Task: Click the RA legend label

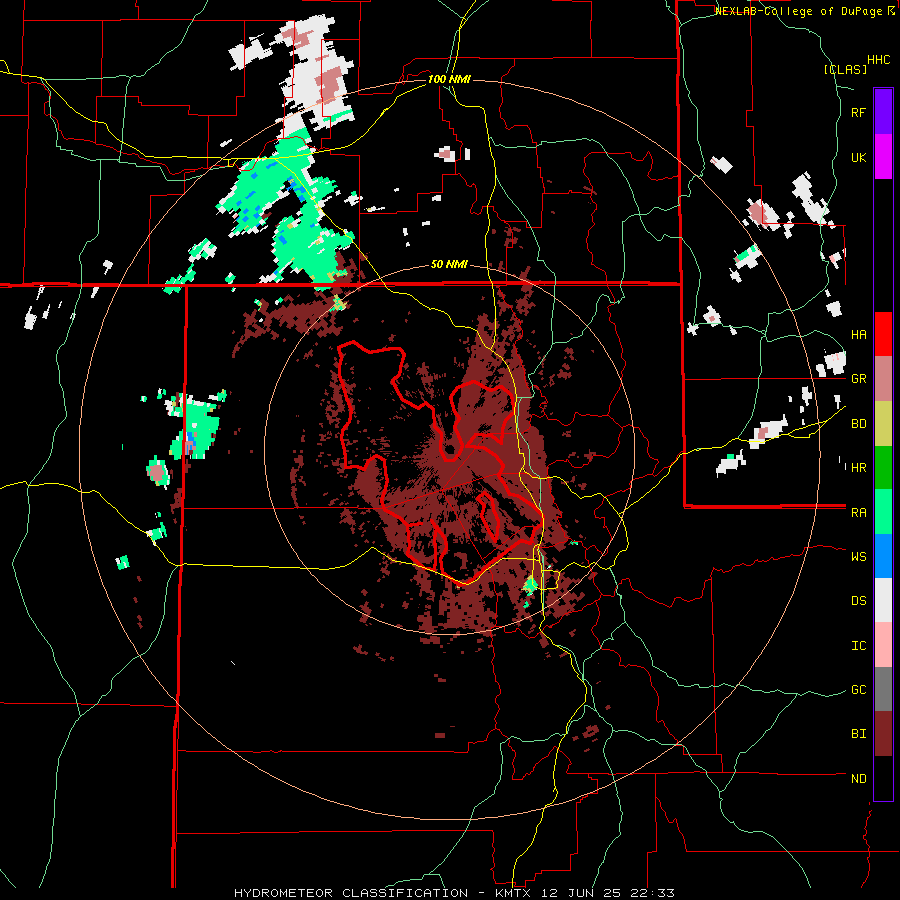Action: pyautogui.click(x=858, y=513)
